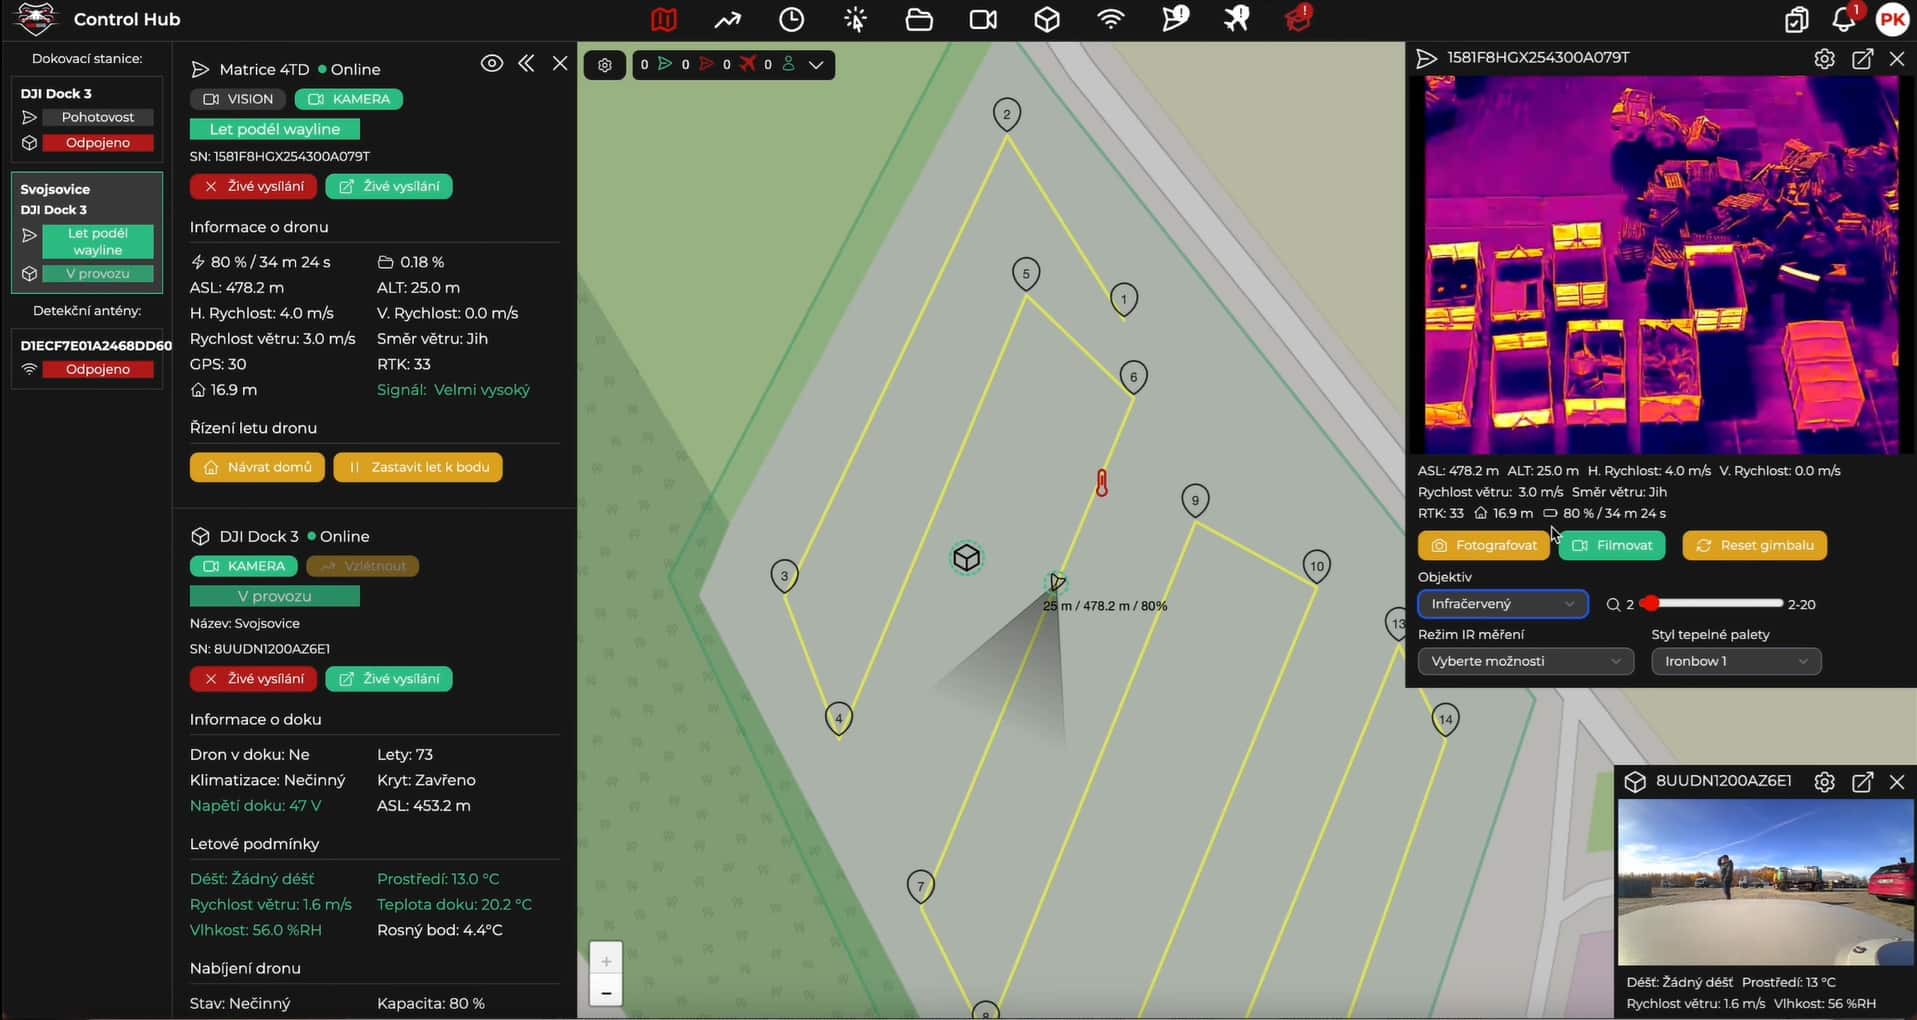Click the 3D cube icon in top bar
Viewport: 1917px width, 1020px height.
pyautogui.click(x=1047, y=20)
